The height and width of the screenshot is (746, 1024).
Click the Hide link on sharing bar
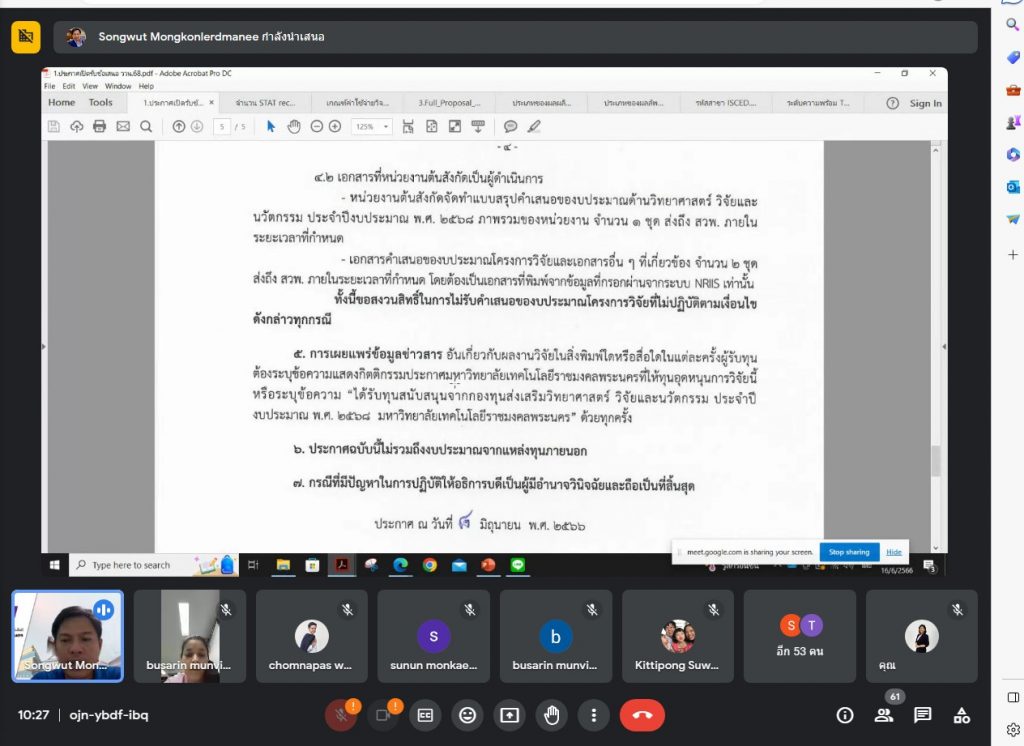(894, 552)
